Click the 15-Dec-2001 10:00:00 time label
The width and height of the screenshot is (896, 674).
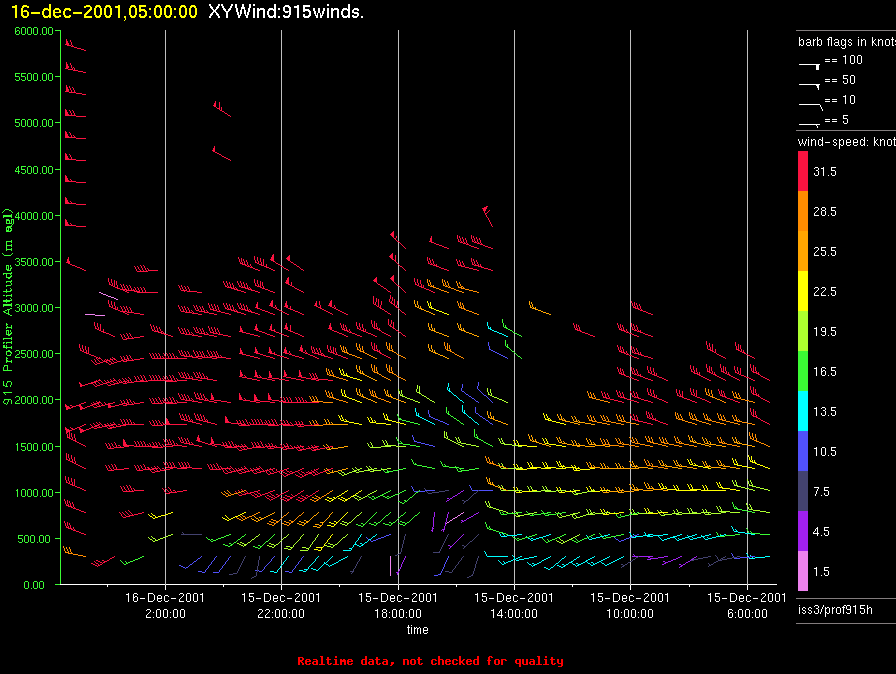point(630,605)
